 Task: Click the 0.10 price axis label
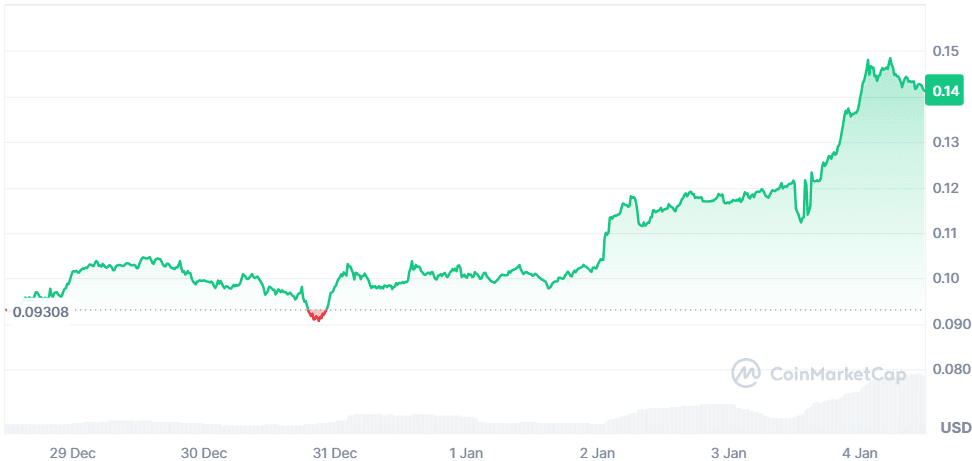[x=946, y=278]
